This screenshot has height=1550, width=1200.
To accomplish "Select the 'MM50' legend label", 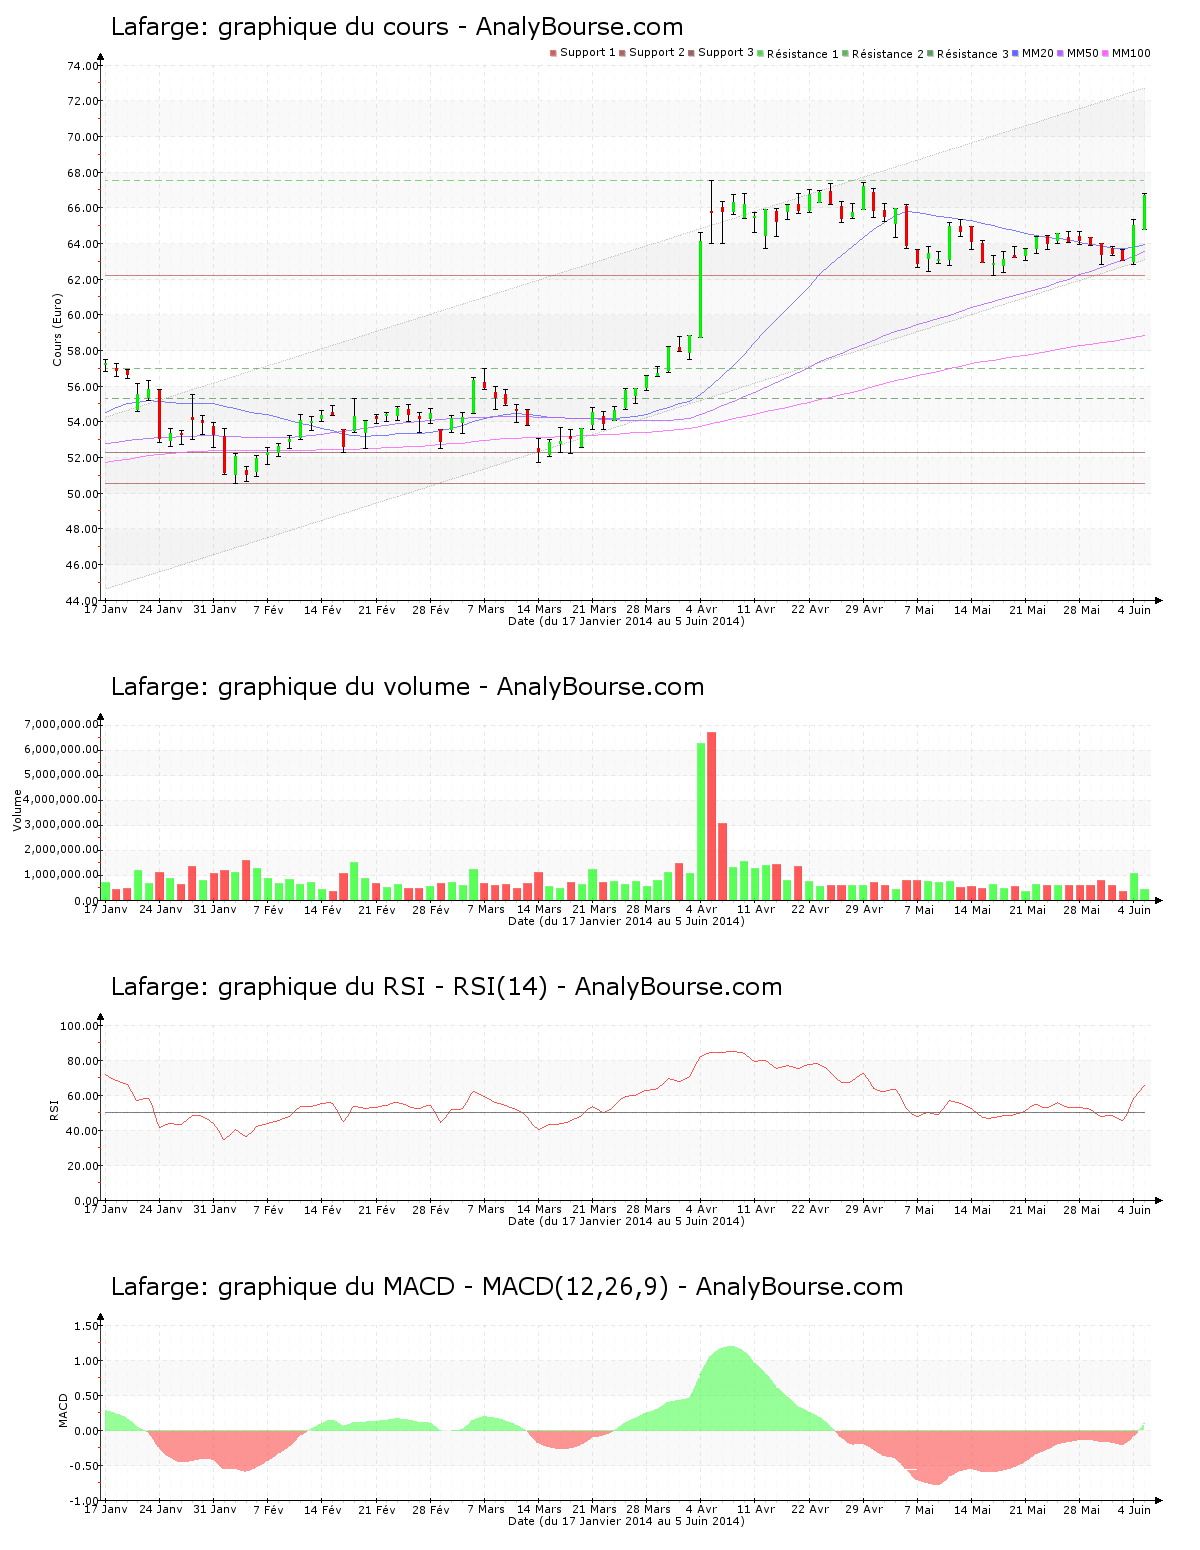I will tap(1083, 53).
